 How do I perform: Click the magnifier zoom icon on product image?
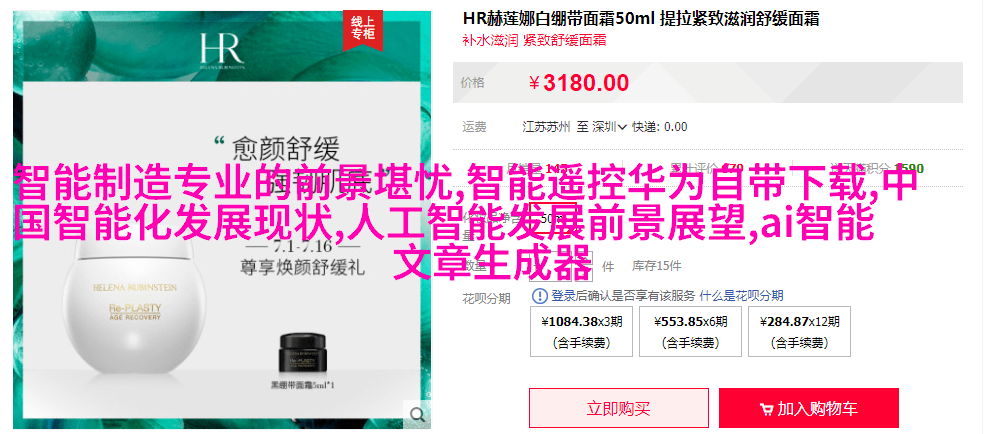point(417,413)
